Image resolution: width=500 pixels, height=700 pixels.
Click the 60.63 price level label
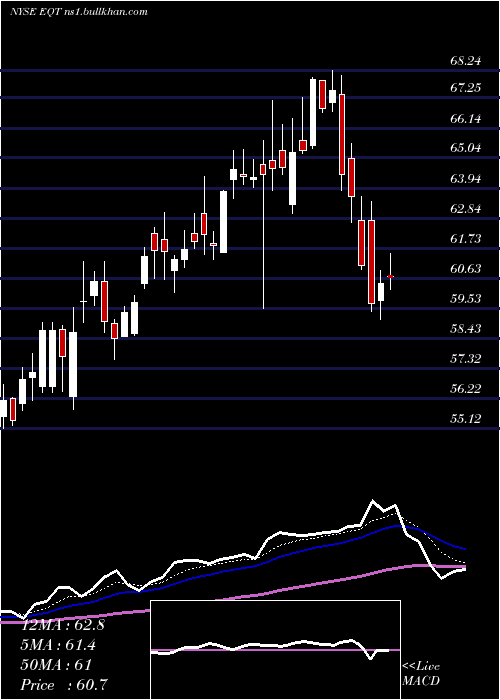tap(466, 269)
